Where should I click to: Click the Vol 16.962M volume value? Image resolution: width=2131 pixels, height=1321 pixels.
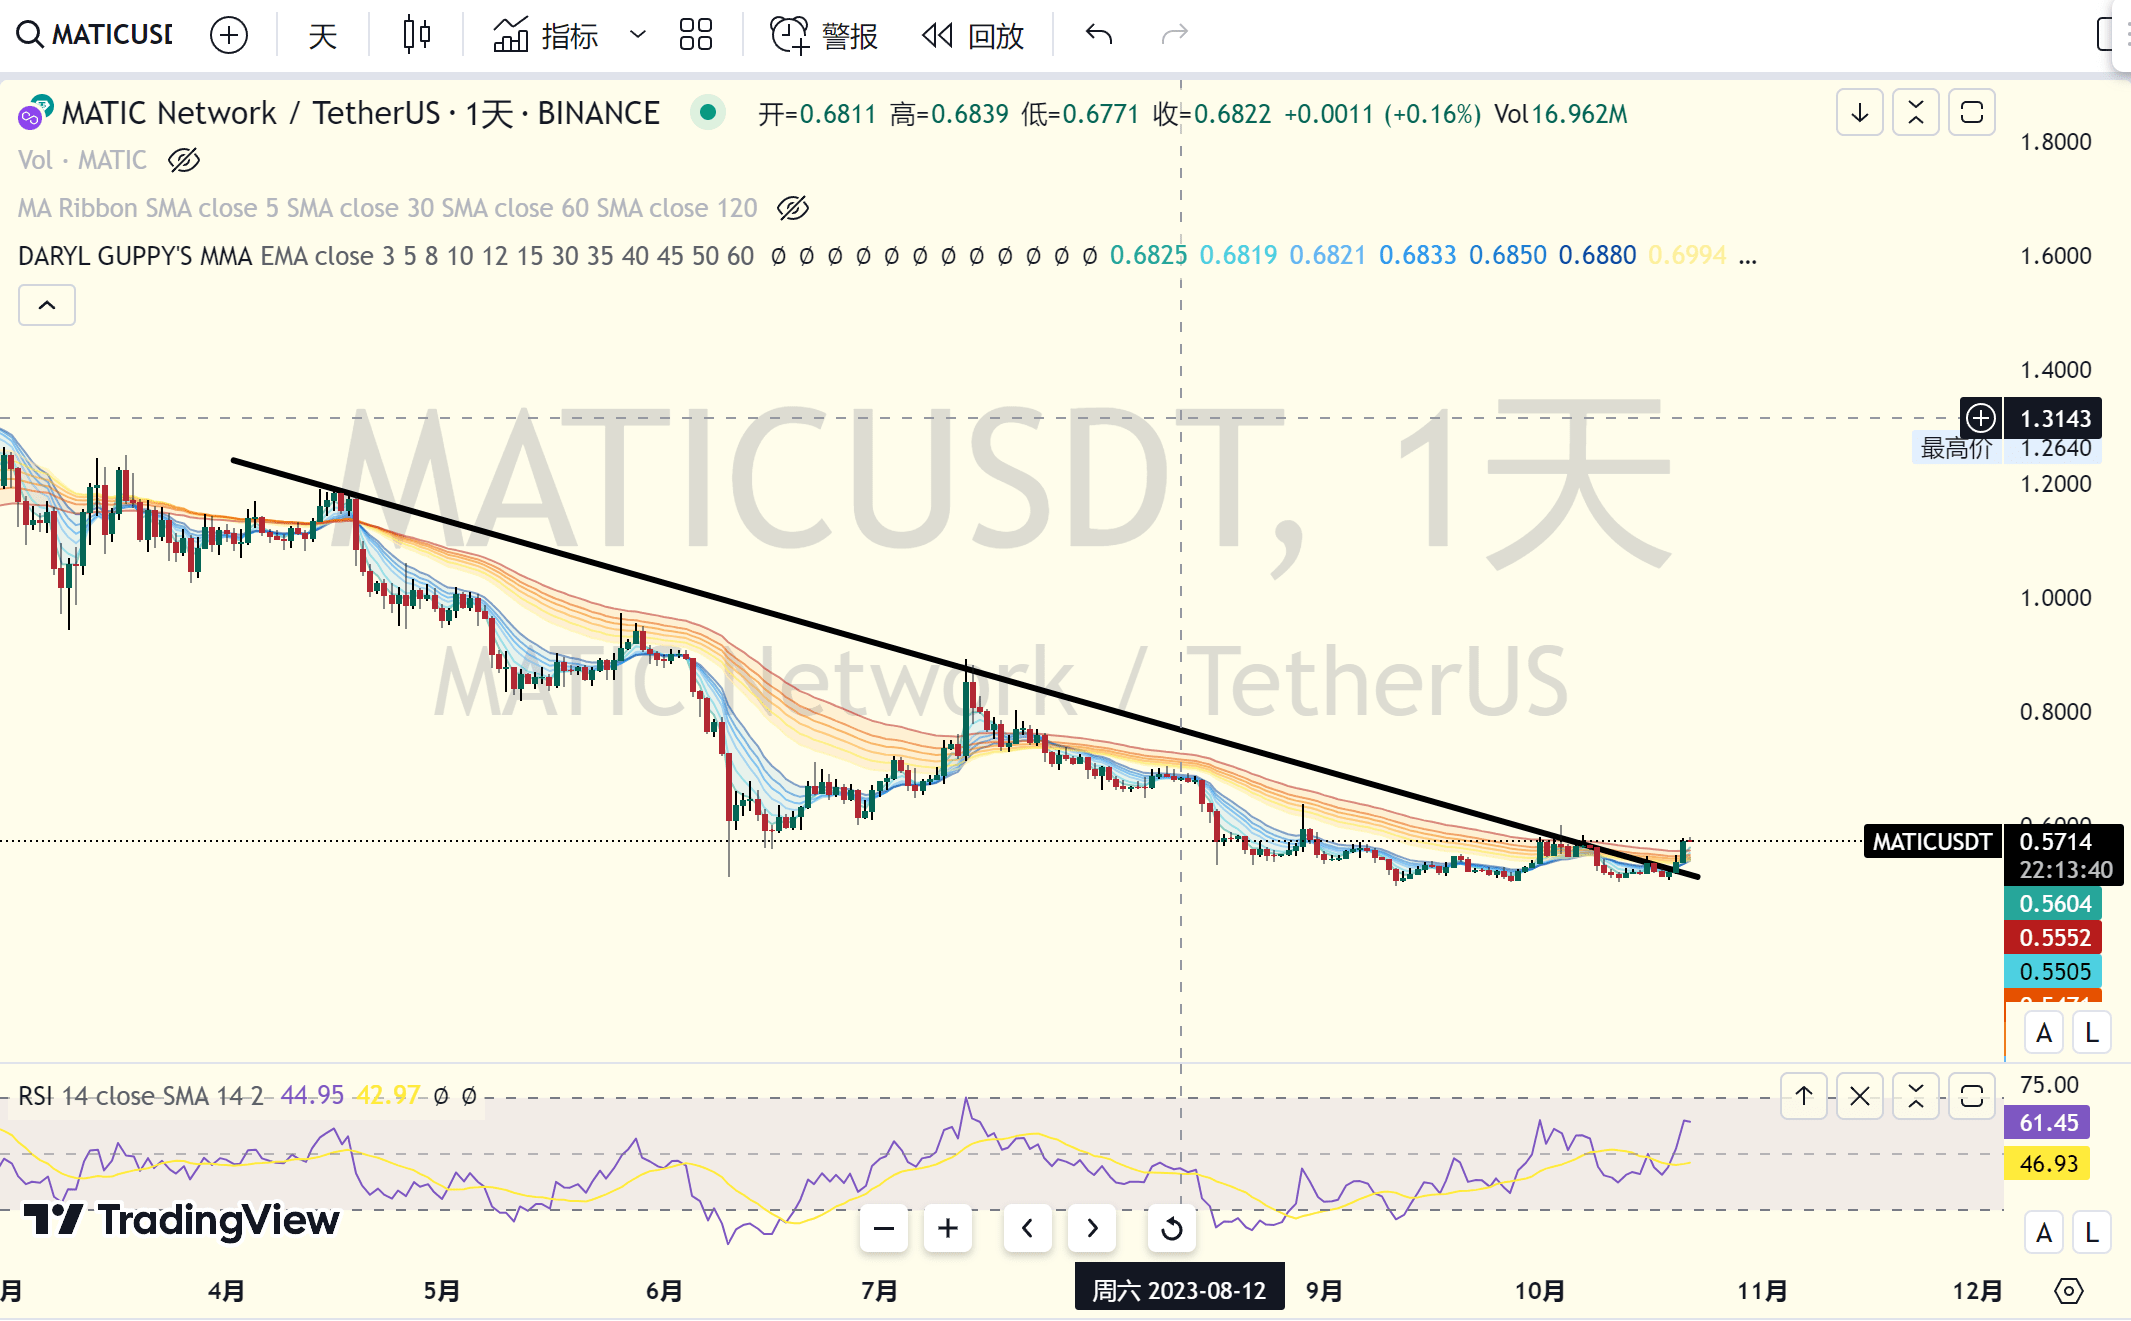1561,114
